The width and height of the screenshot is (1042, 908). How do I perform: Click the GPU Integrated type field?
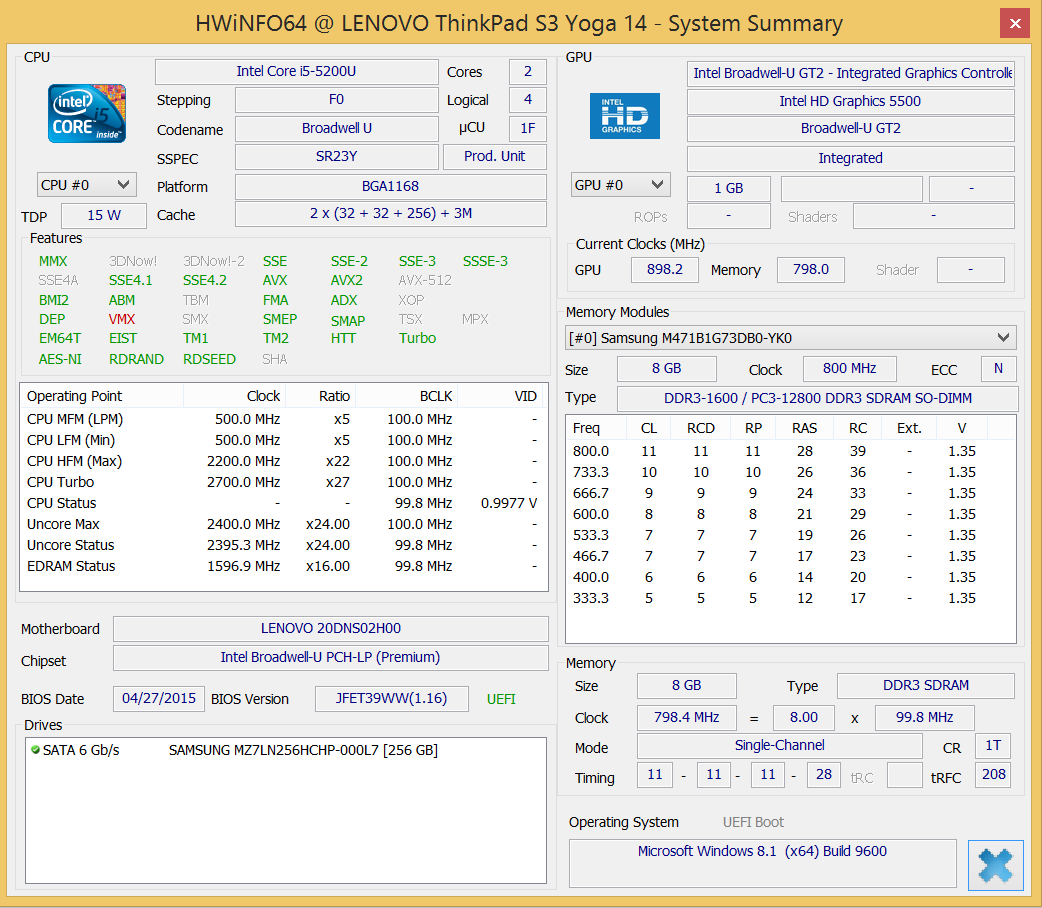[x=851, y=158]
